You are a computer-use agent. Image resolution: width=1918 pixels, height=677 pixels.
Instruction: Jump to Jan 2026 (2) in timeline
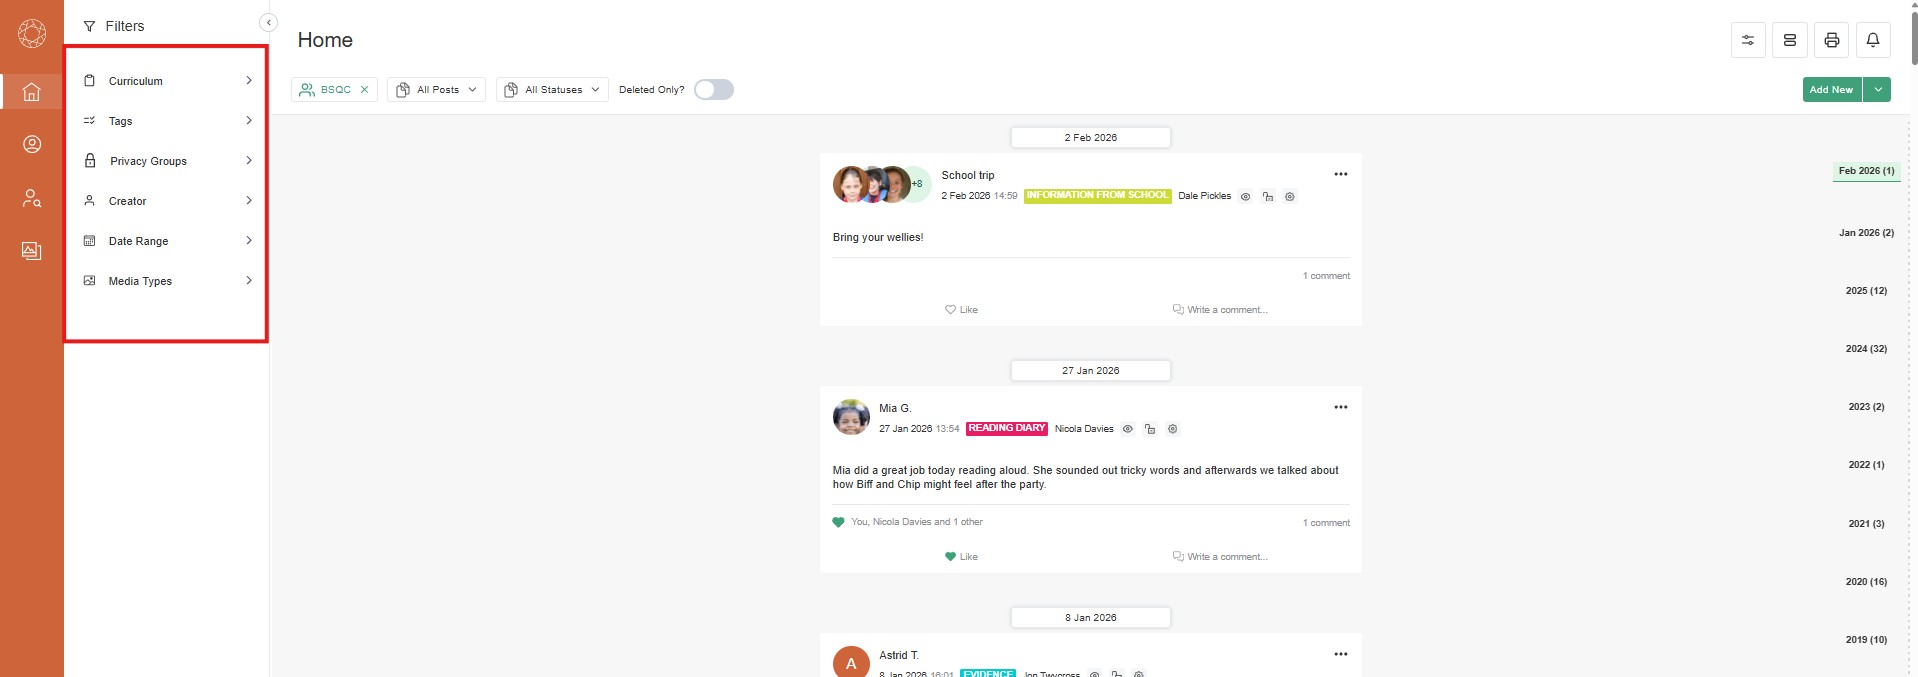click(x=1866, y=233)
